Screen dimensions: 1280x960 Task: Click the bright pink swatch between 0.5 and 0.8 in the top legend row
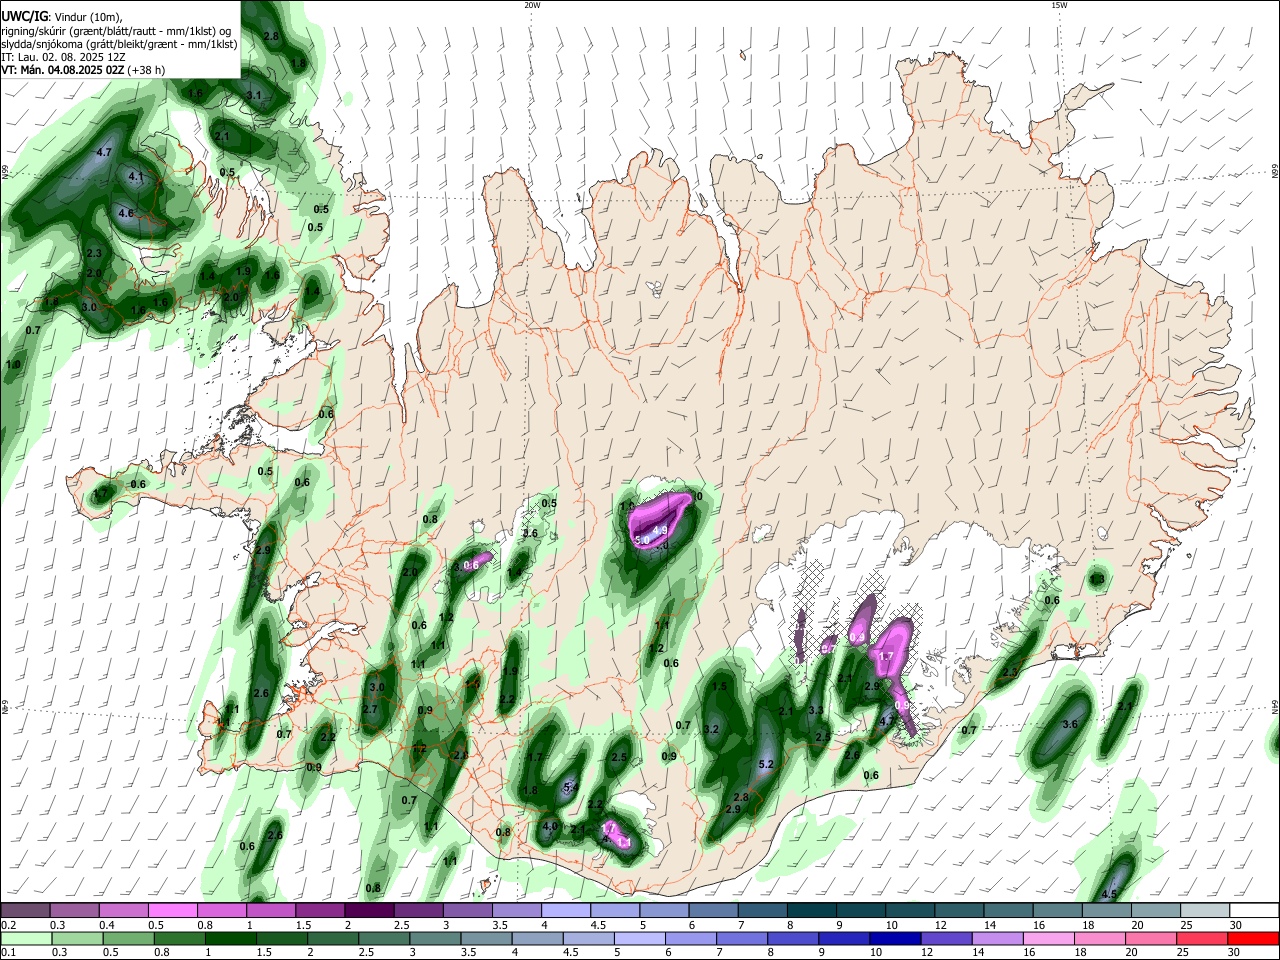pos(173,911)
